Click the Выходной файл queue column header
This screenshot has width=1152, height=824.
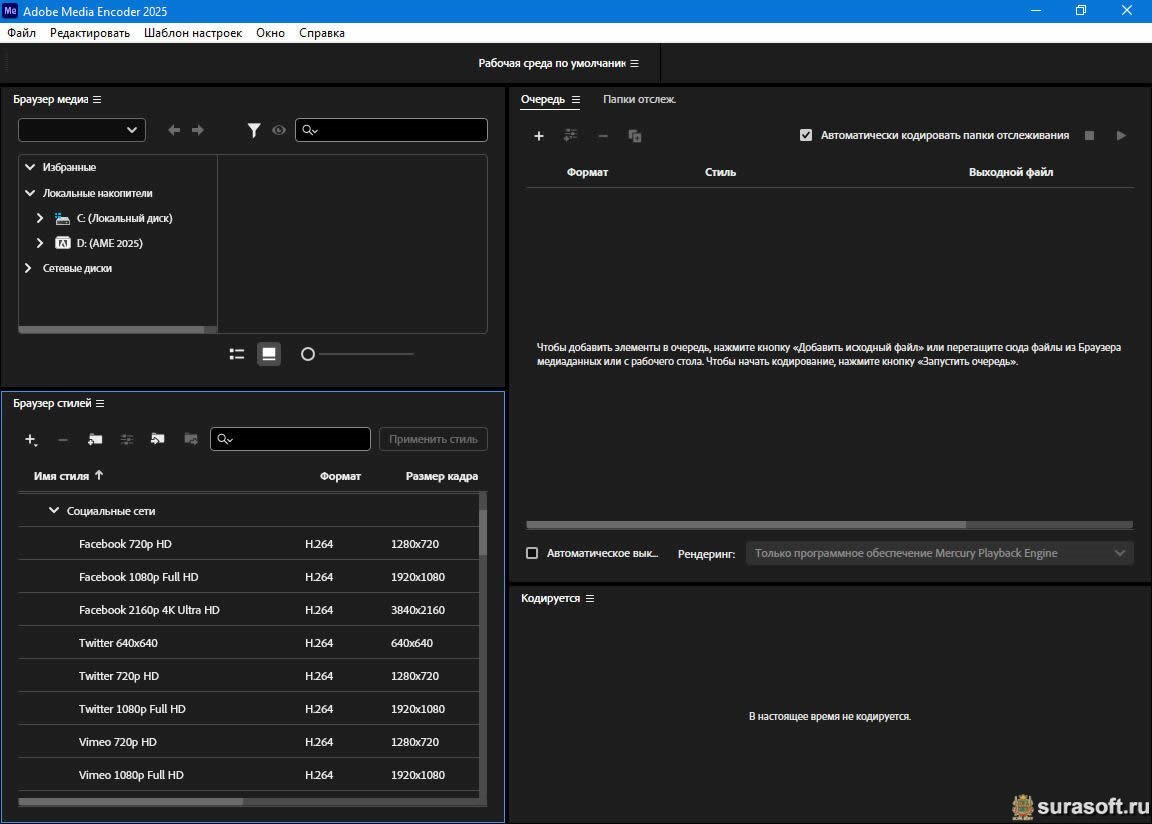pos(1010,172)
